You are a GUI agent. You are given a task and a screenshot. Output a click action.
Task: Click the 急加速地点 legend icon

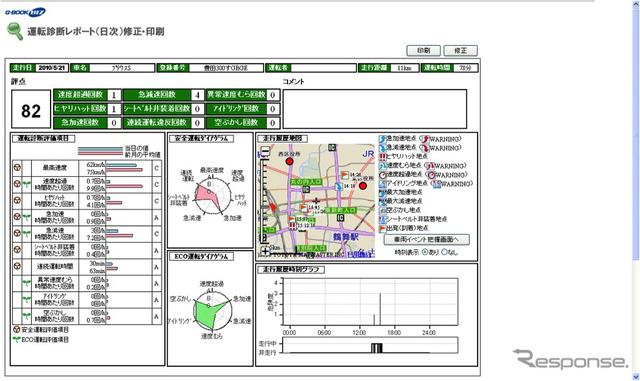pos(382,139)
